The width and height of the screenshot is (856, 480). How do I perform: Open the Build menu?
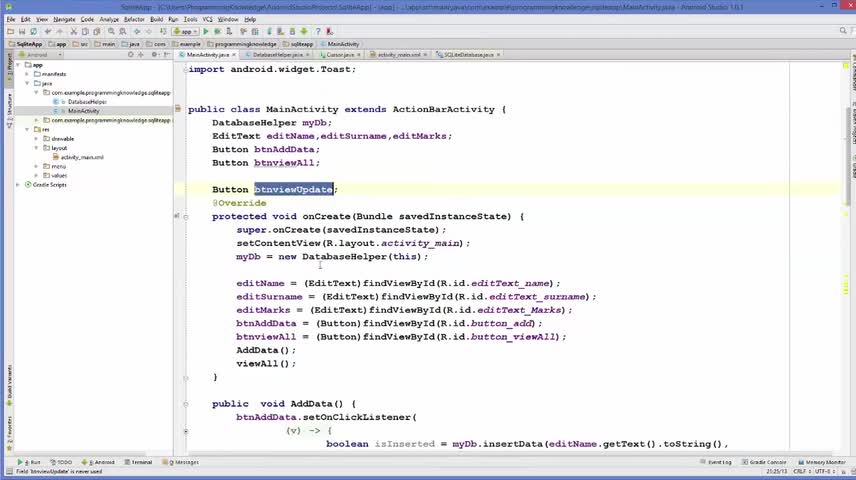coord(157,19)
